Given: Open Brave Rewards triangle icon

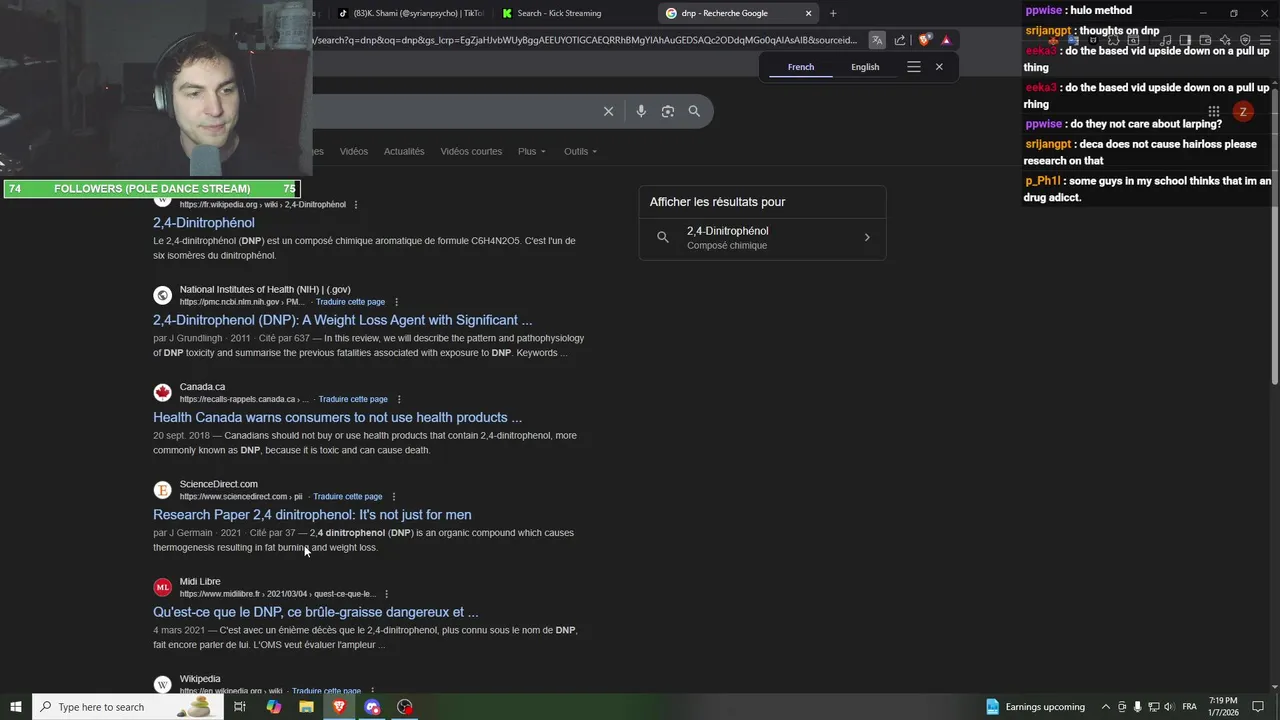Looking at the screenshot, I should (x=946, y=40).
